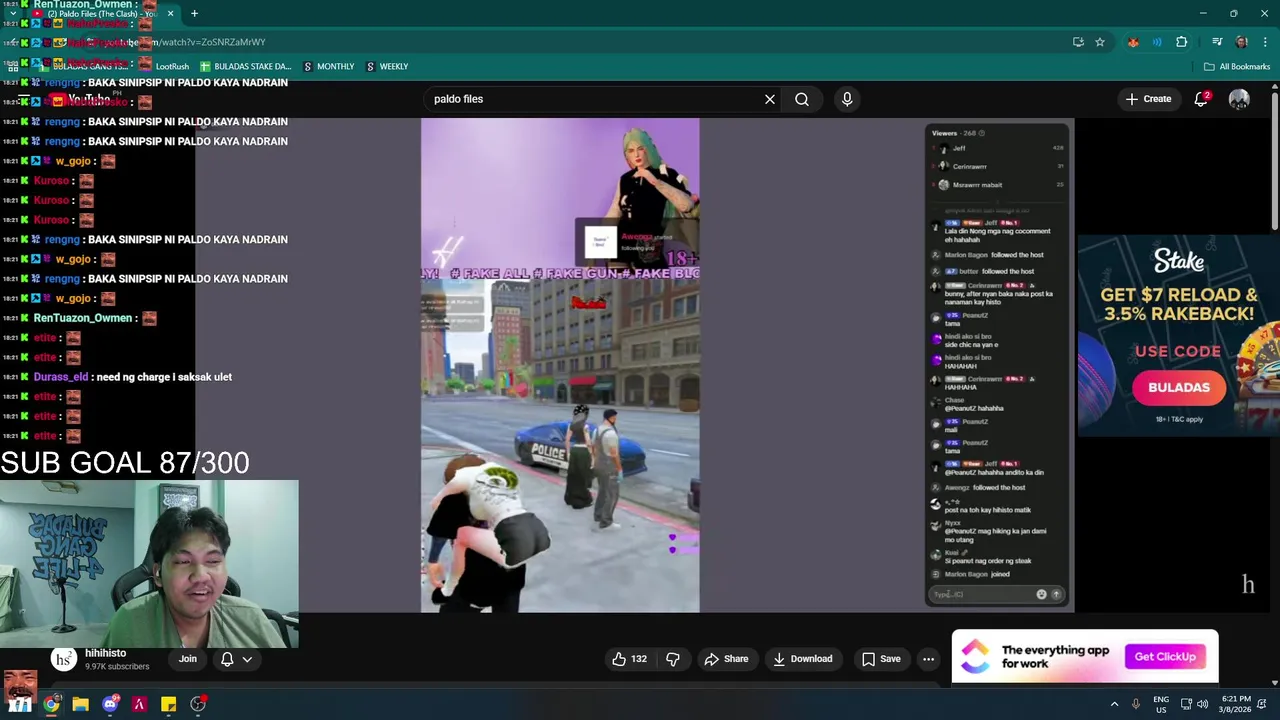Open the YouTube Create button
Viewport: 1280px width, 720px height.
click(1148, 99)
